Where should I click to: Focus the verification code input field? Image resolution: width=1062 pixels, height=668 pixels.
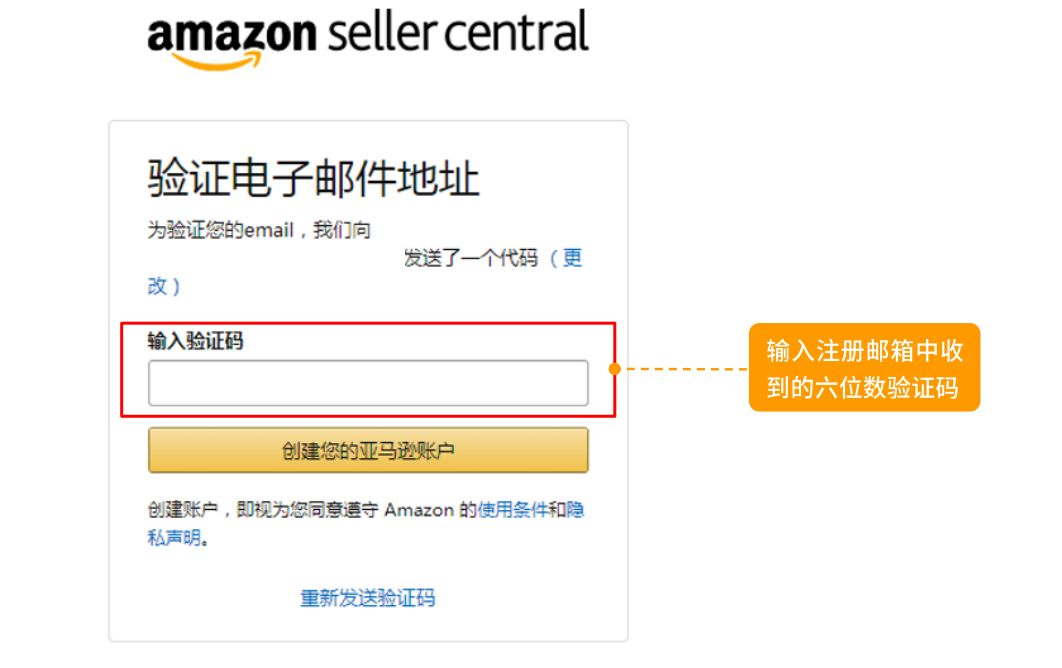point(368,383)
